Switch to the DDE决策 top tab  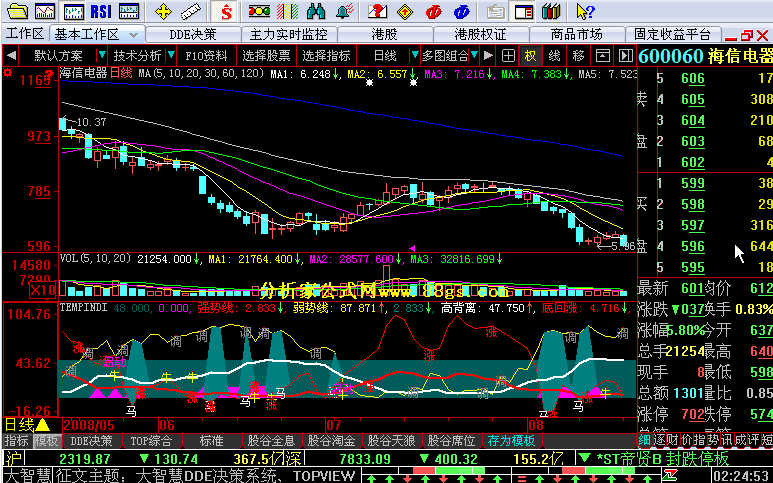[x=193, y=34]
